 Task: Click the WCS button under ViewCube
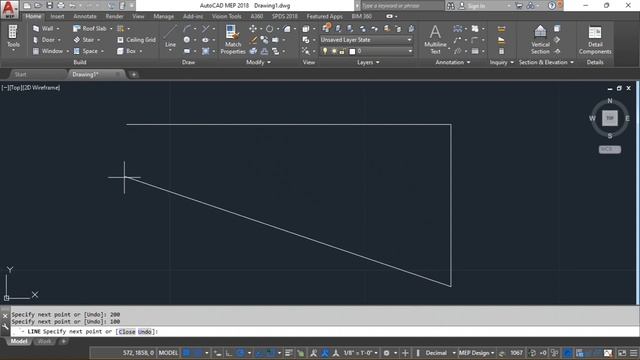[x=610, y=149]
